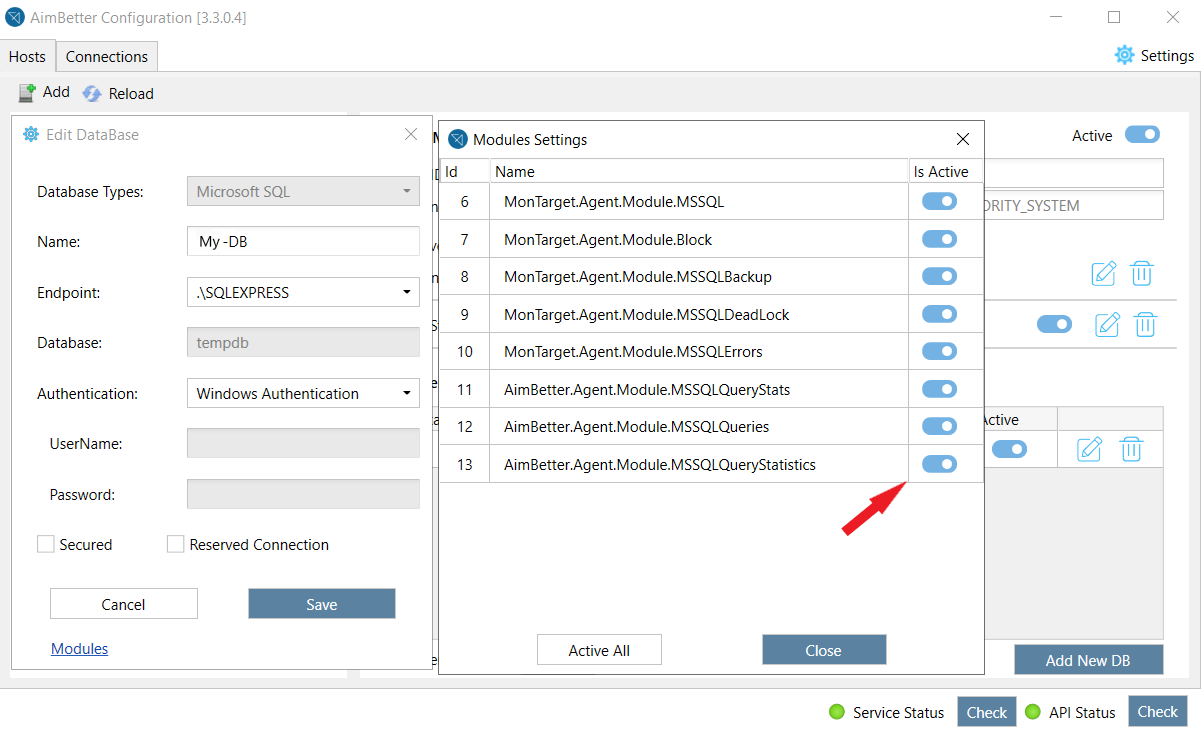Click the Authentication label
This screenshot has height=738, width=1201.
(88, 393)
